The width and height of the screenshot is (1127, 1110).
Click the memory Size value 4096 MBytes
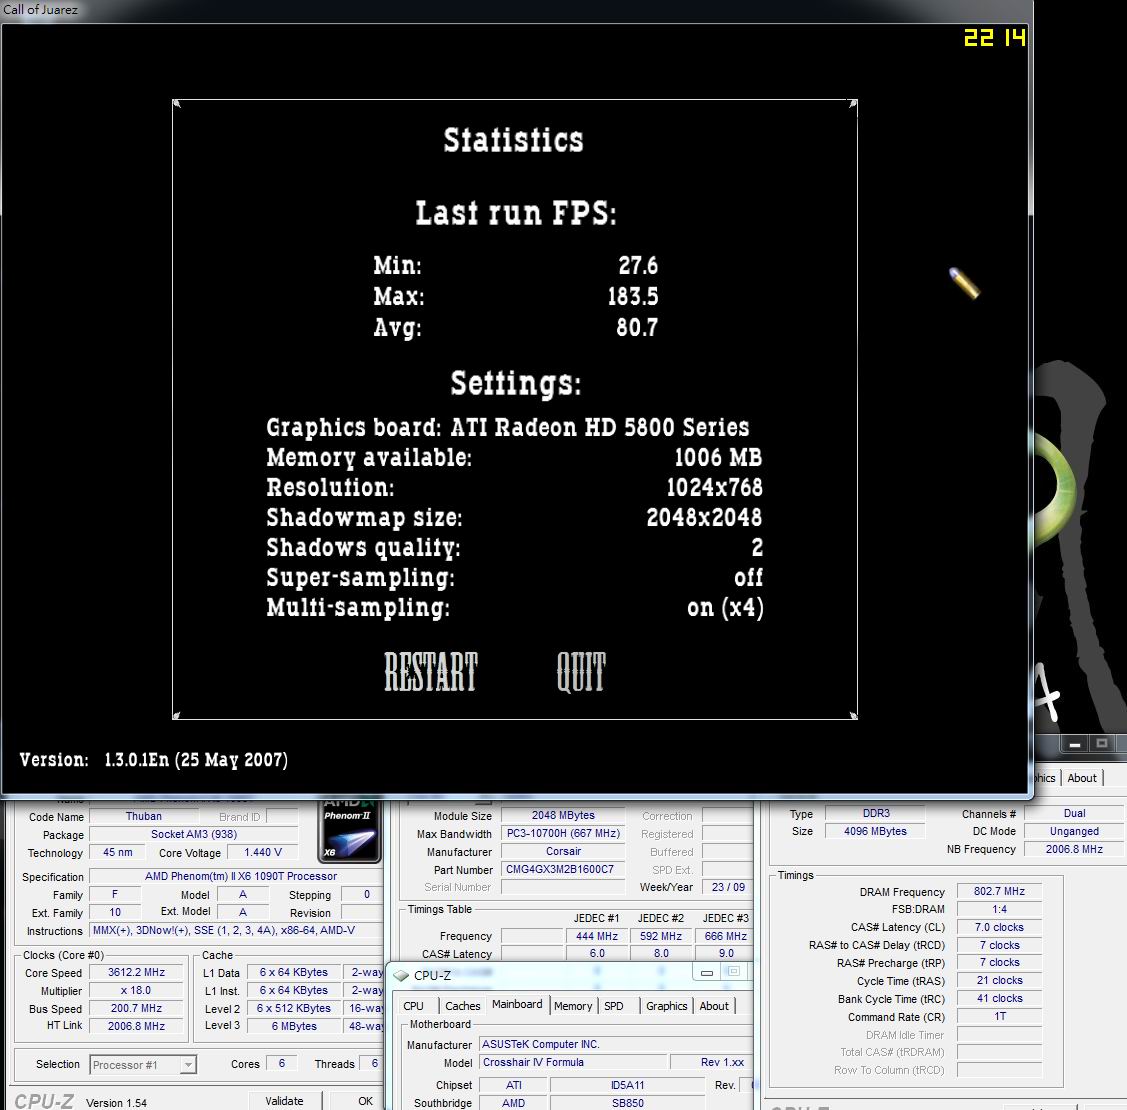[875, 831]
